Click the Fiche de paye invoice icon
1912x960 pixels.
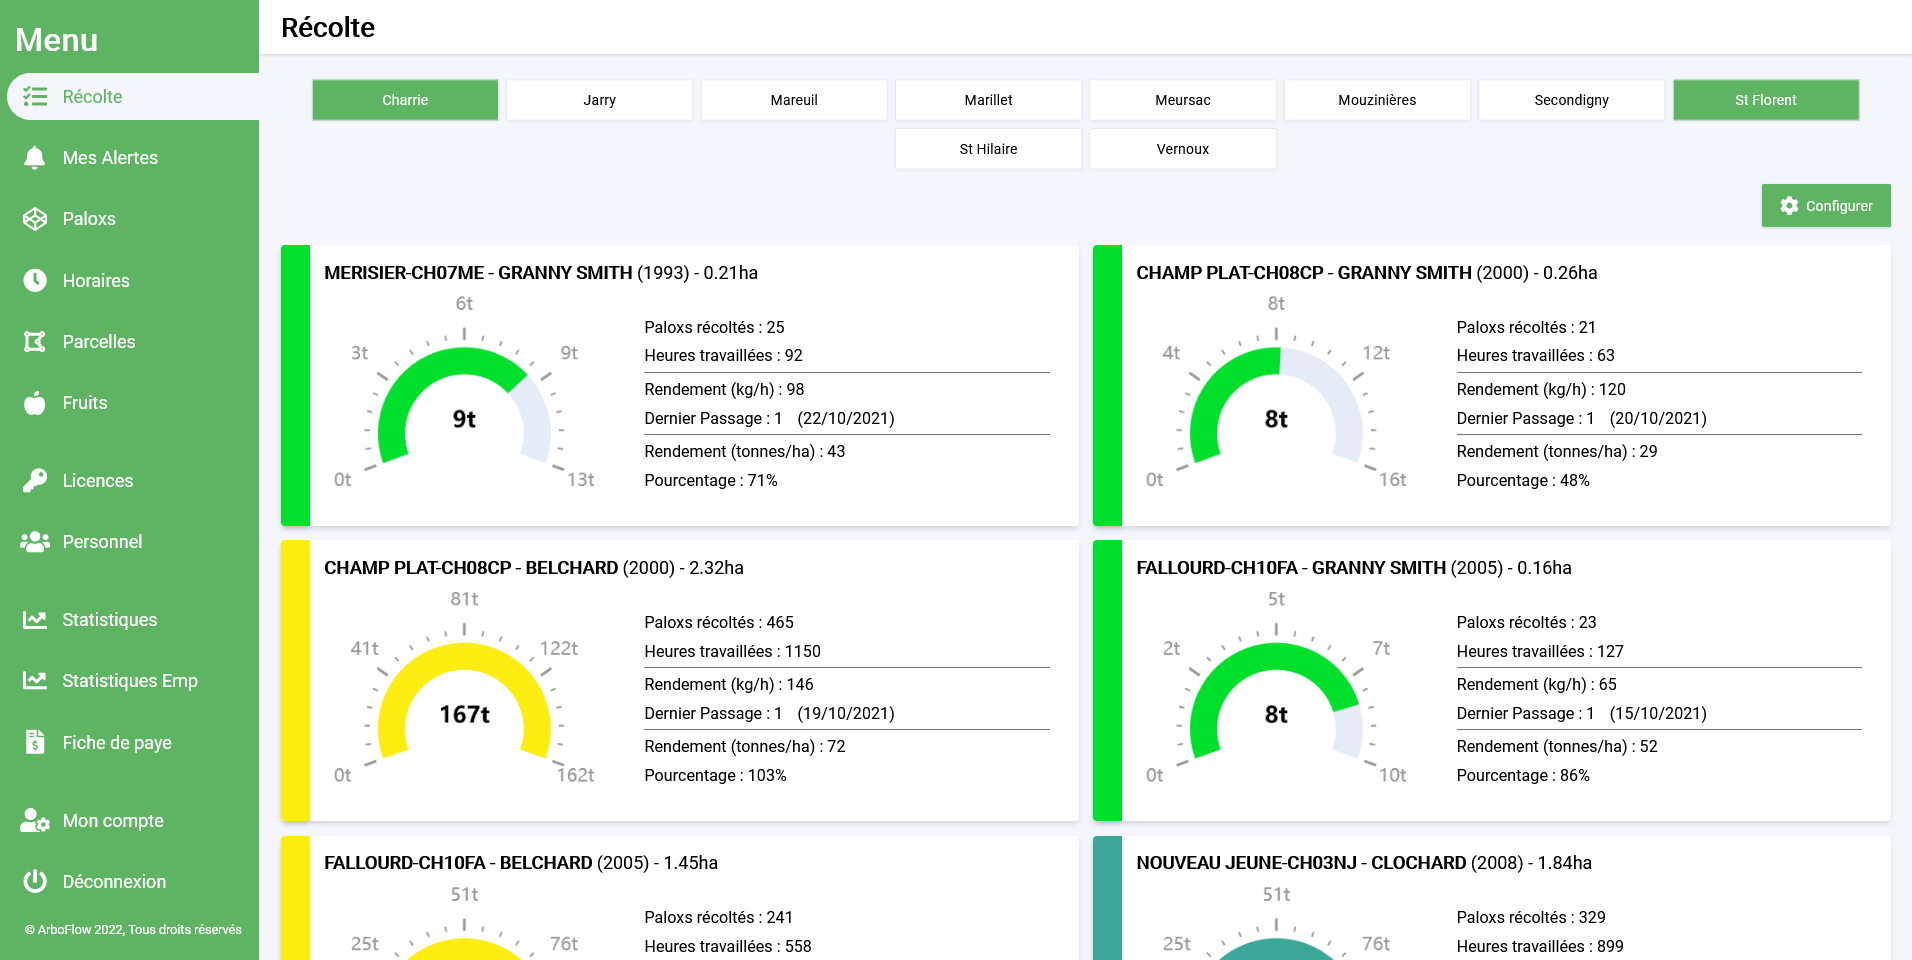[x=35, y=742]
